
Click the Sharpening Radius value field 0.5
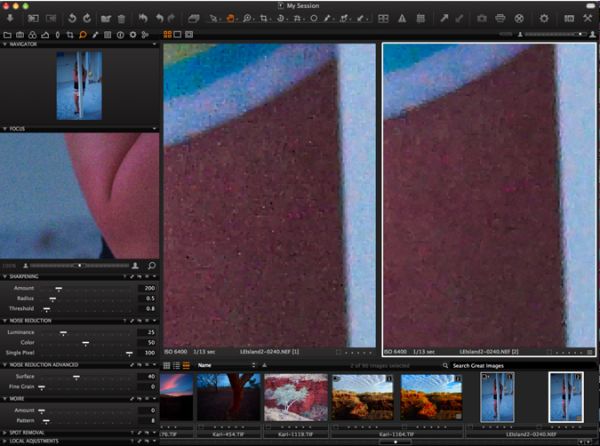tap(147, 298)
